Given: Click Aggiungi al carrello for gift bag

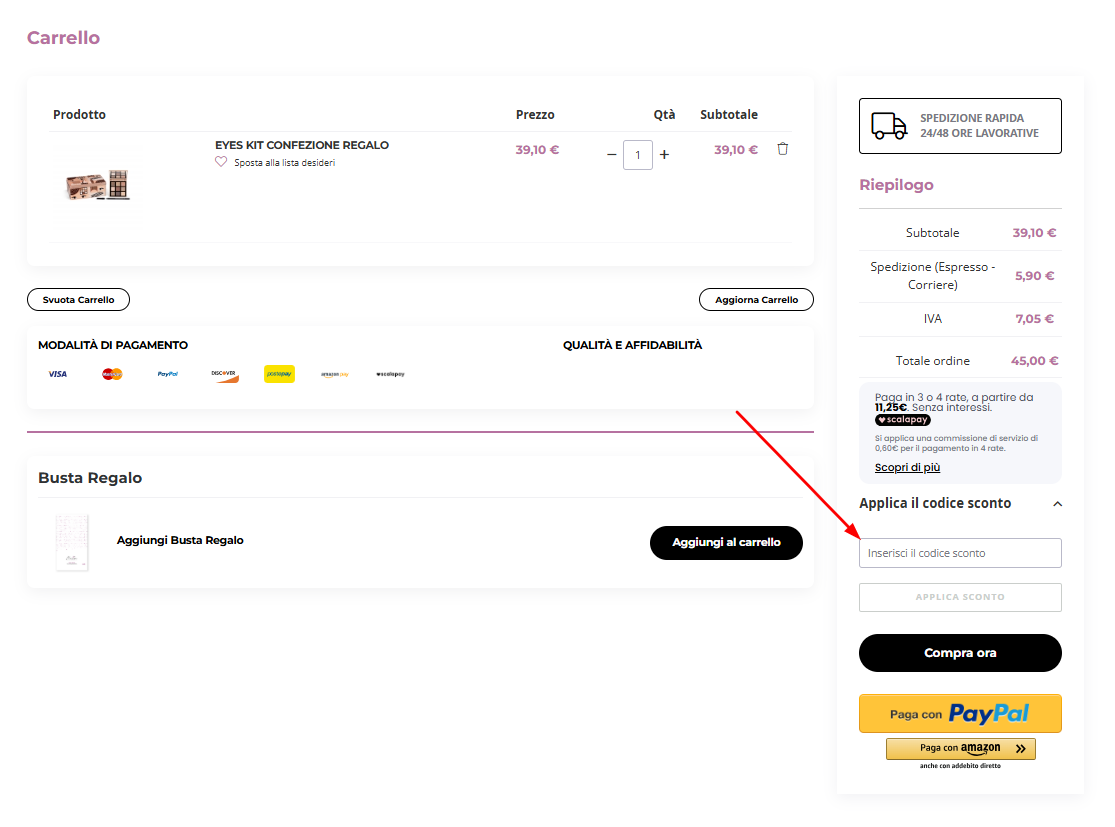Looking at the screenshot, I should (x=726, y=542).
